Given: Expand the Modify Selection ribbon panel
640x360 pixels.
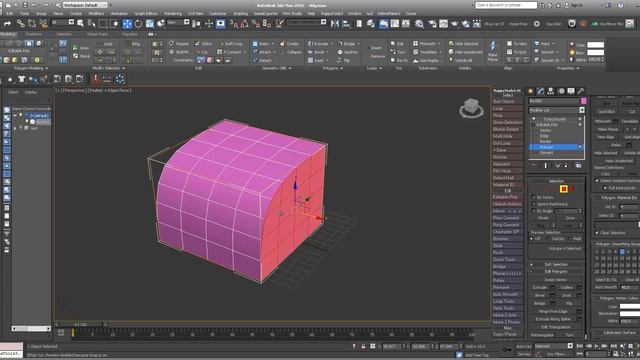Looking at the screenshot, I should pyautogui.click(x=109, y=68).
